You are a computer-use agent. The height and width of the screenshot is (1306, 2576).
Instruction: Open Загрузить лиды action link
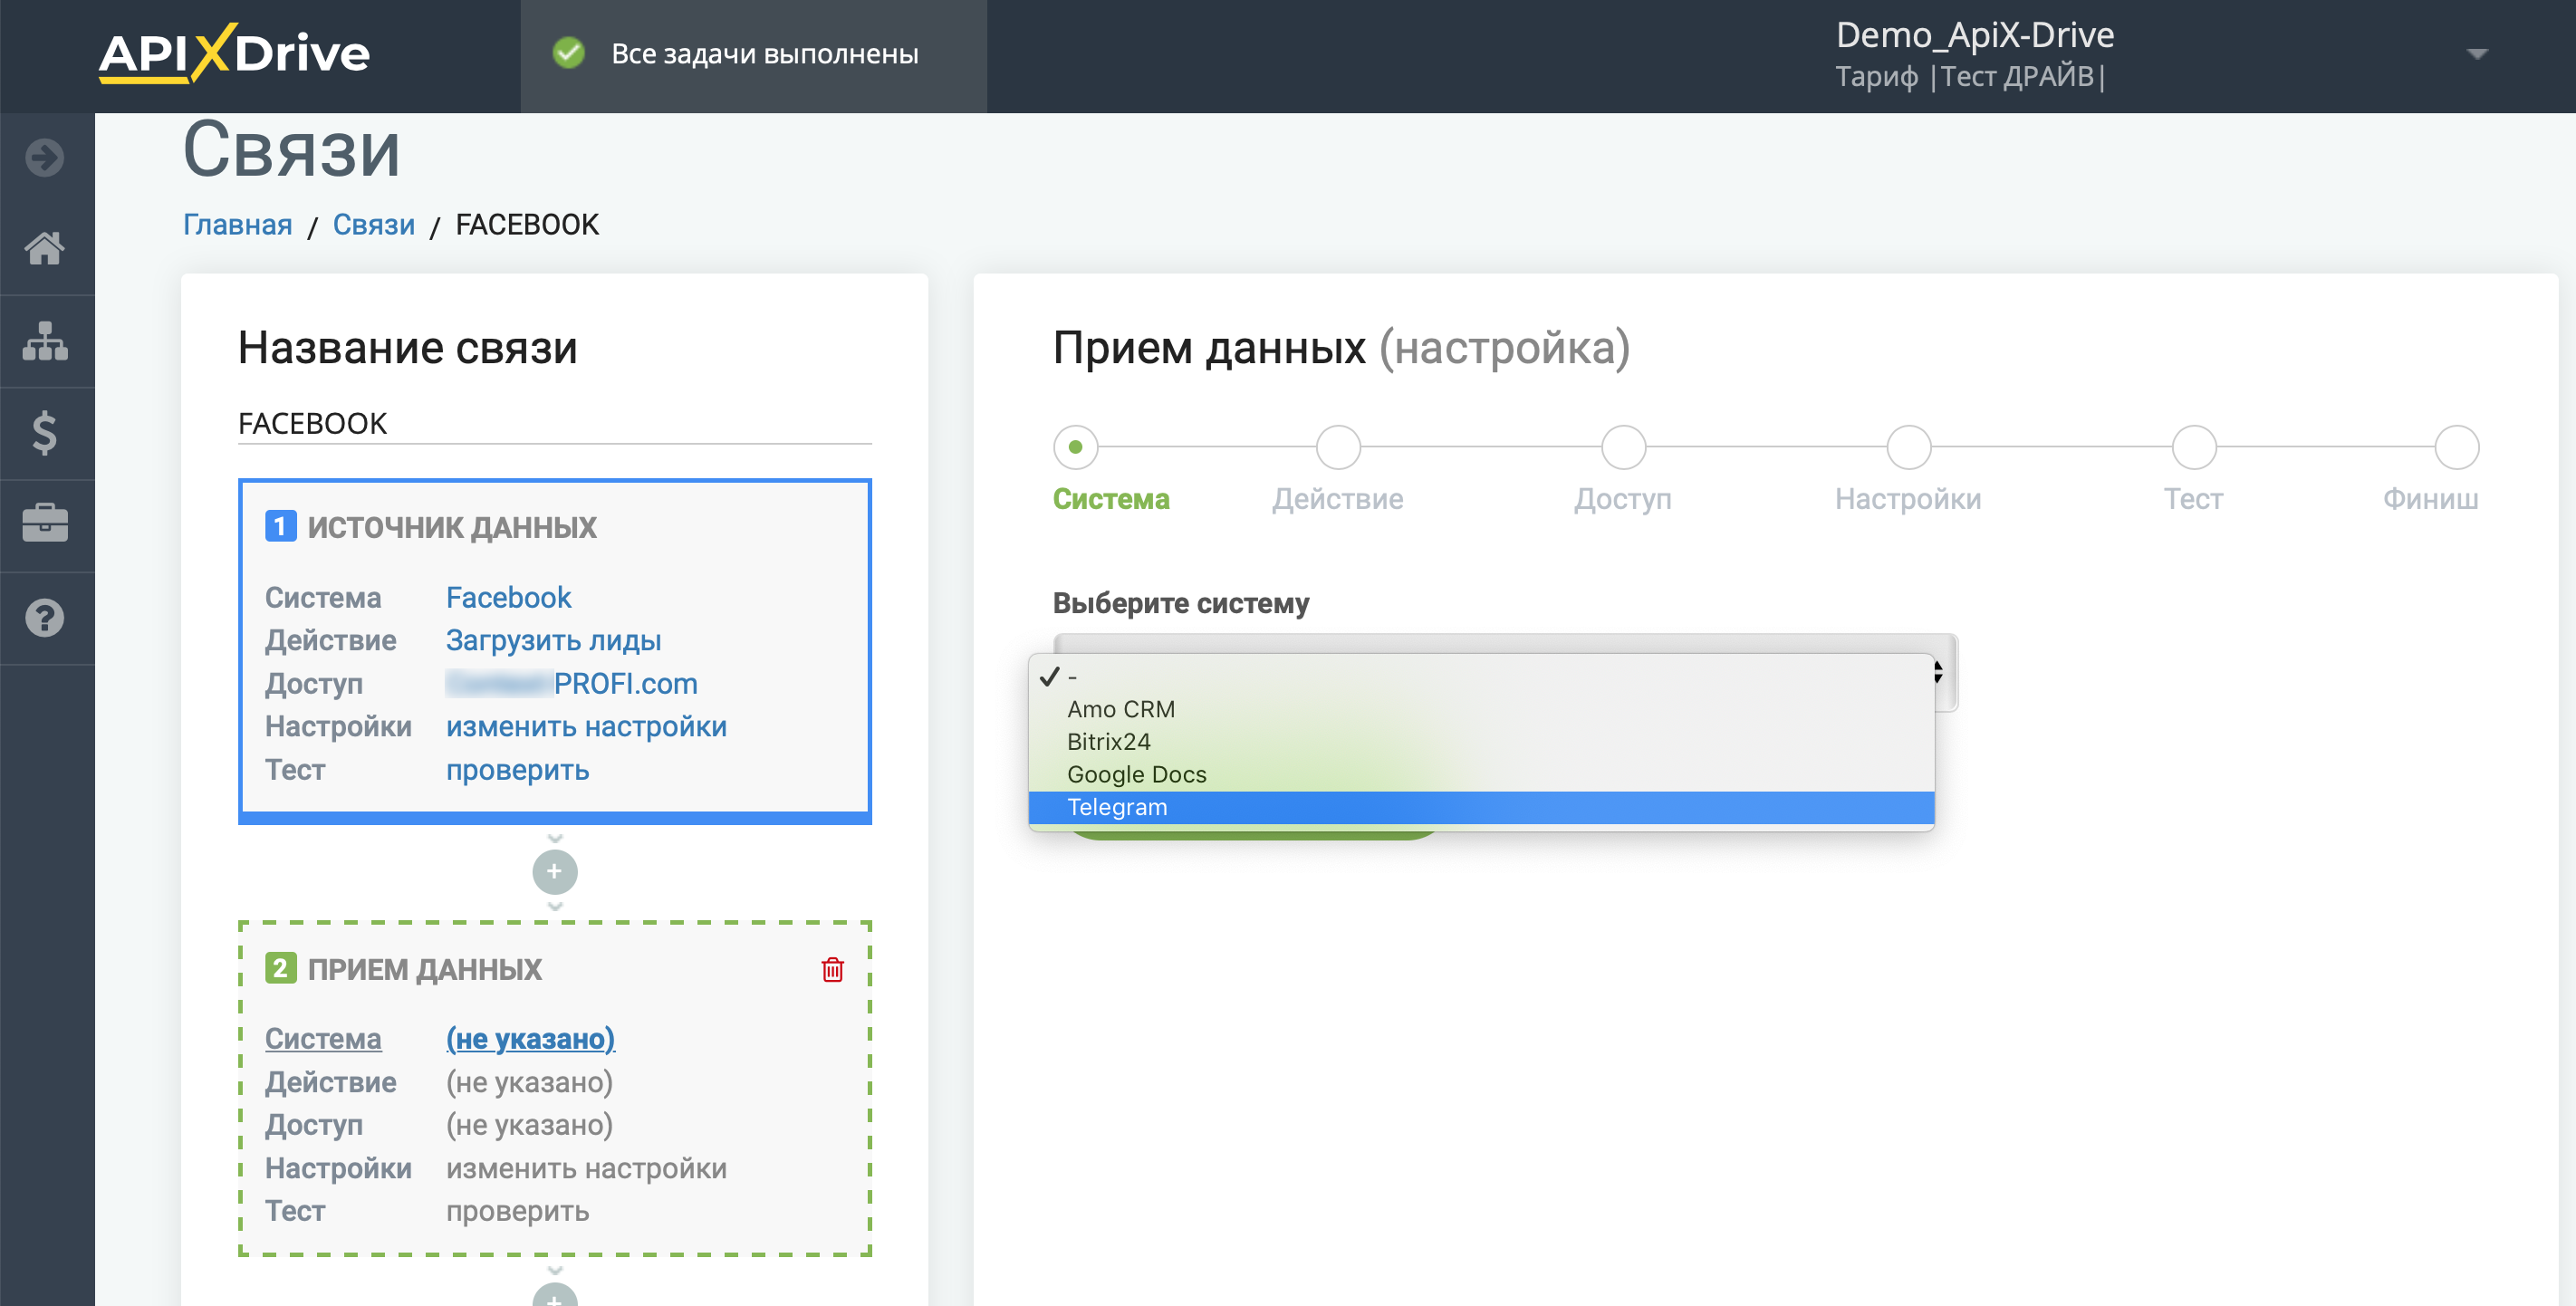coord(553,640)
